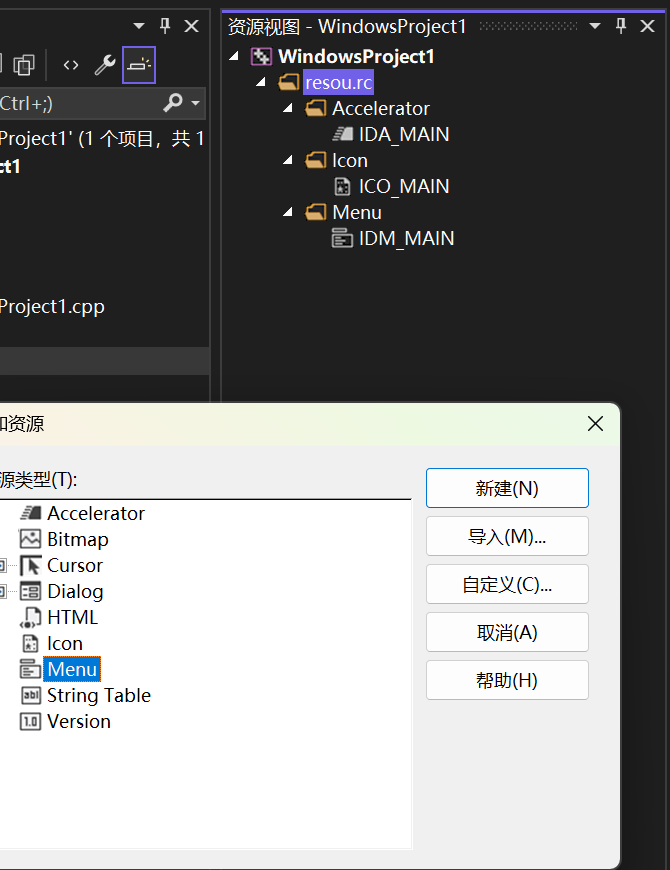
Task: Collapse the Menu folder in resource view
Action: pyautogui.click(x=288, y=212)
